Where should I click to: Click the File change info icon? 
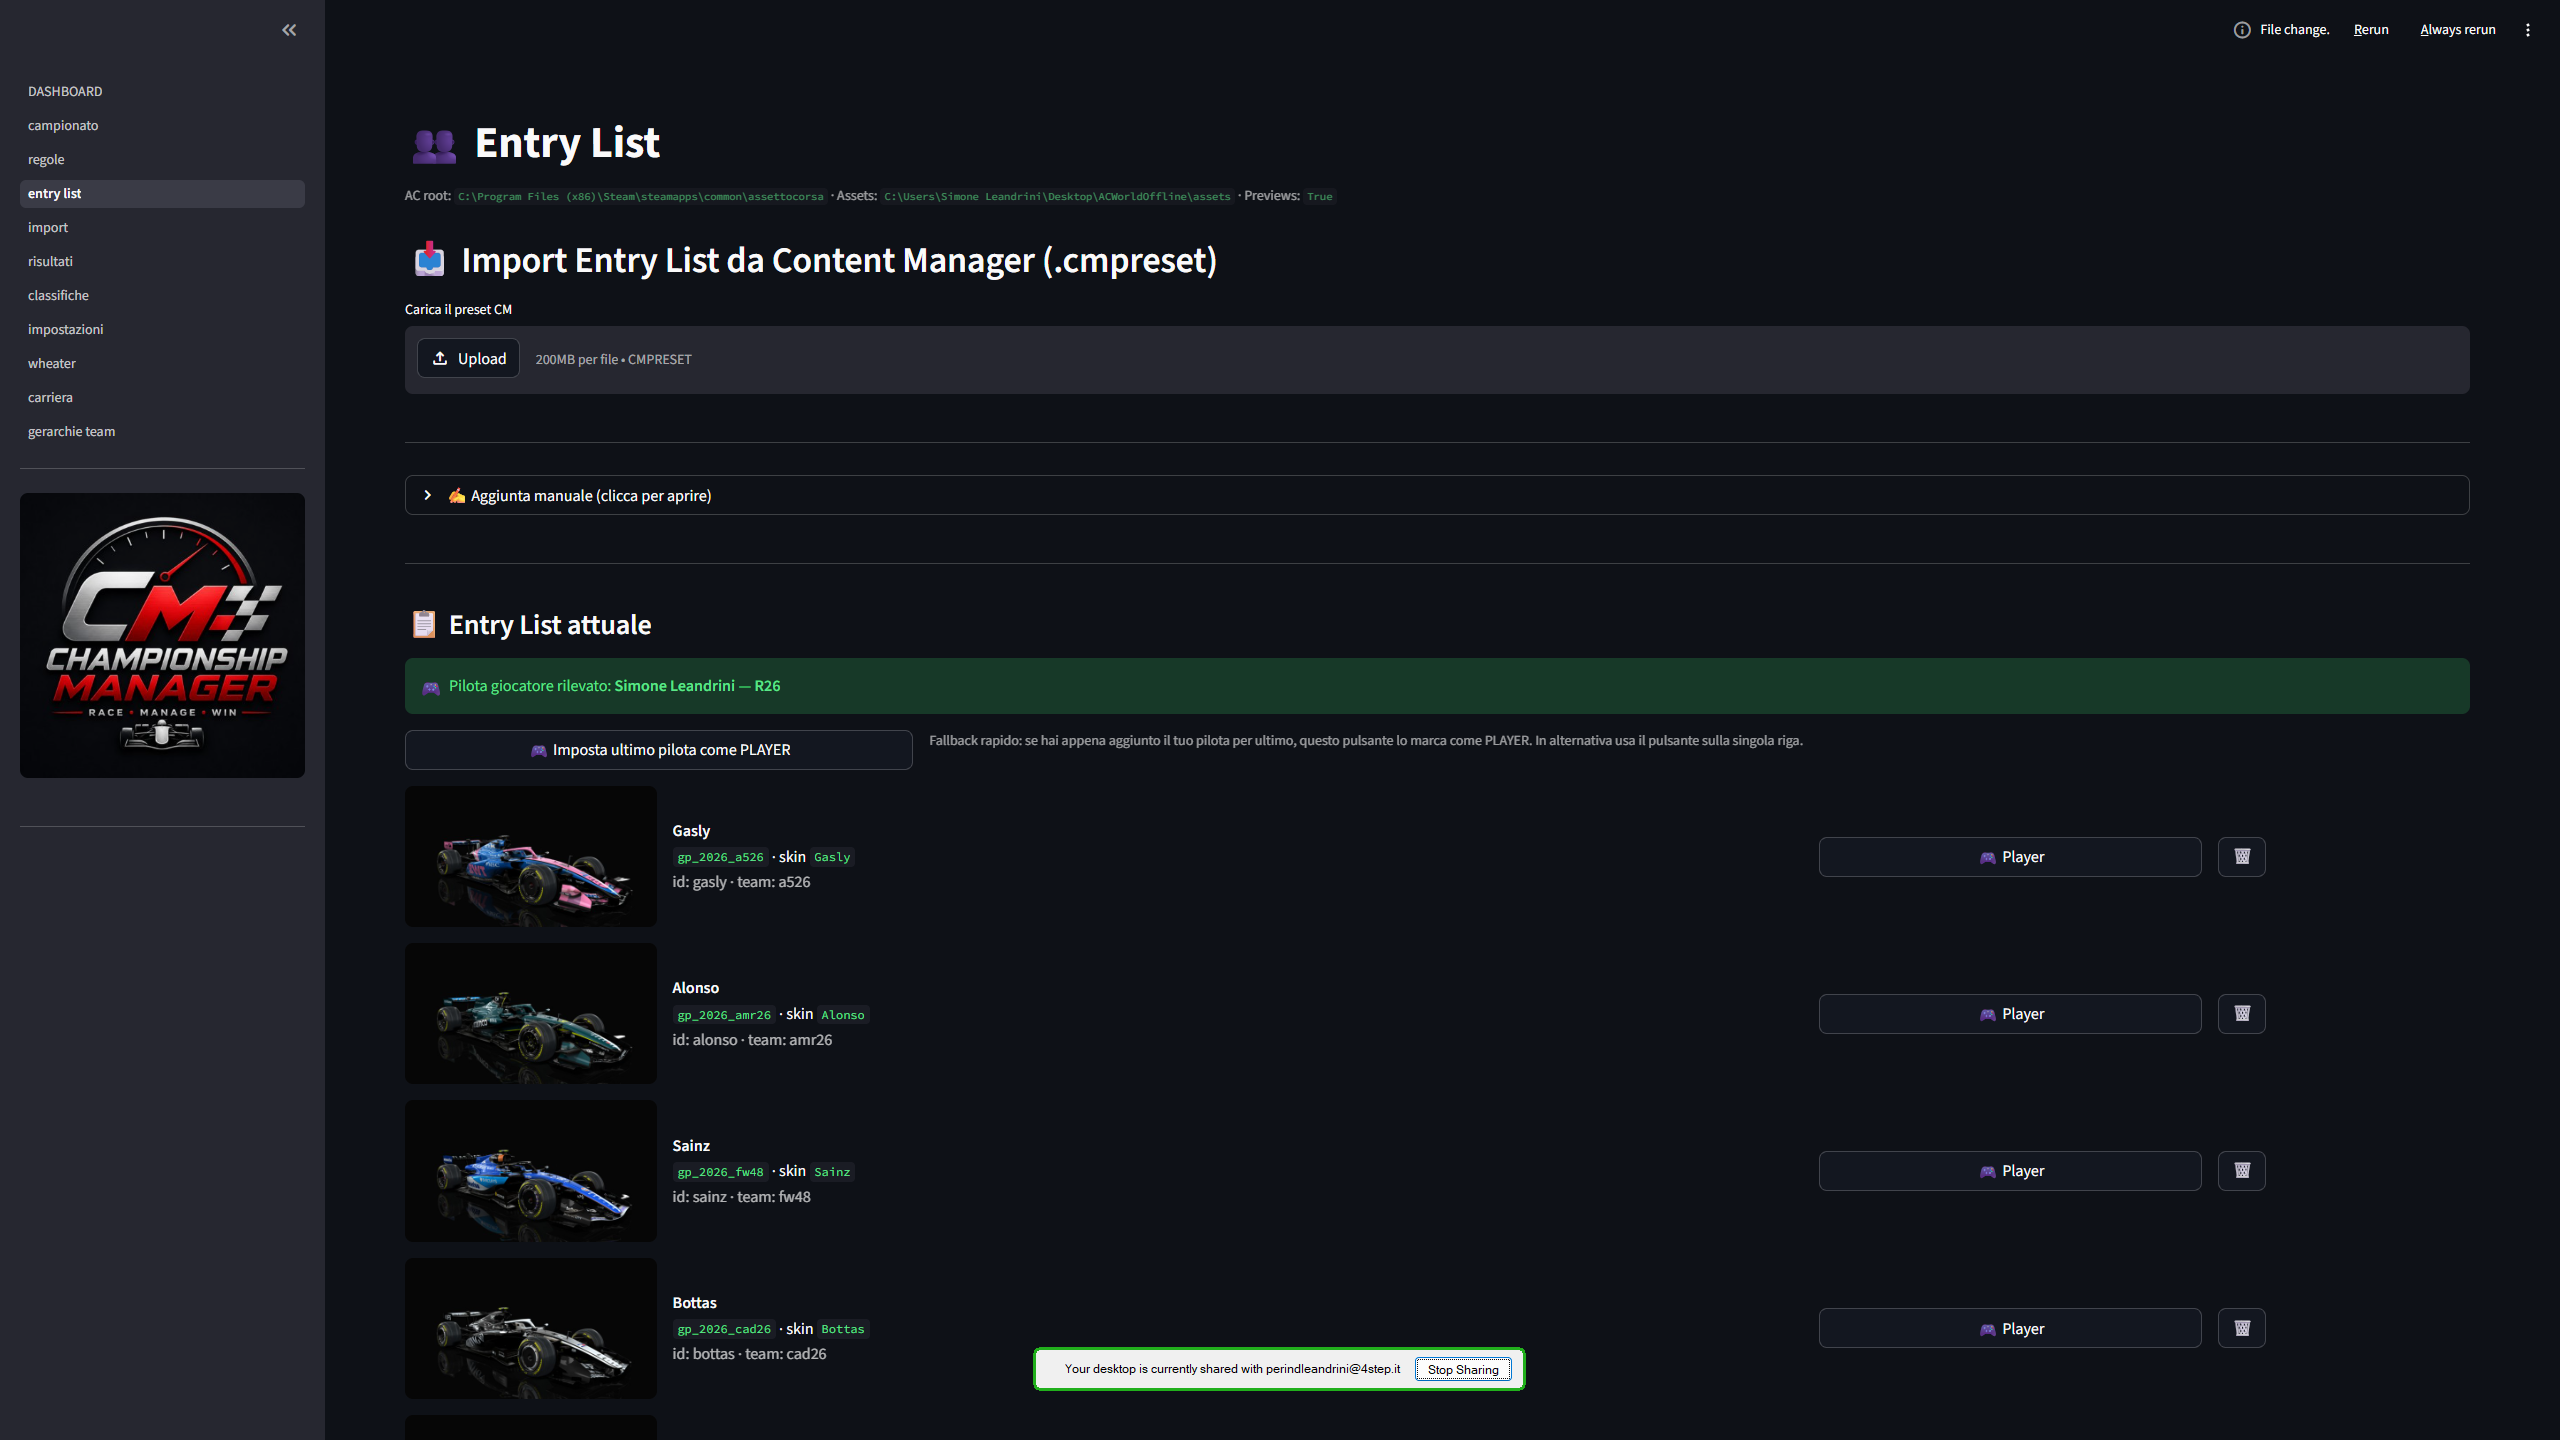click(2242, 30)
